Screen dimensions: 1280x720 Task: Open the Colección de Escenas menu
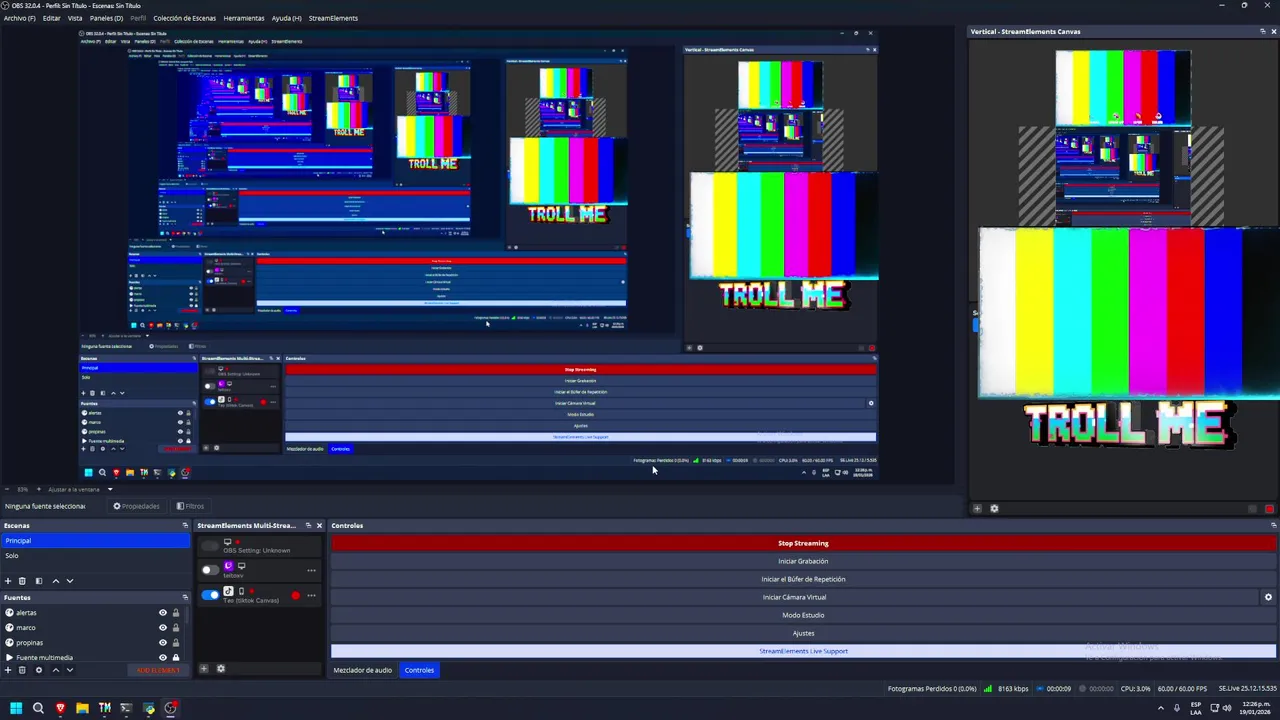tap(185, 18)
